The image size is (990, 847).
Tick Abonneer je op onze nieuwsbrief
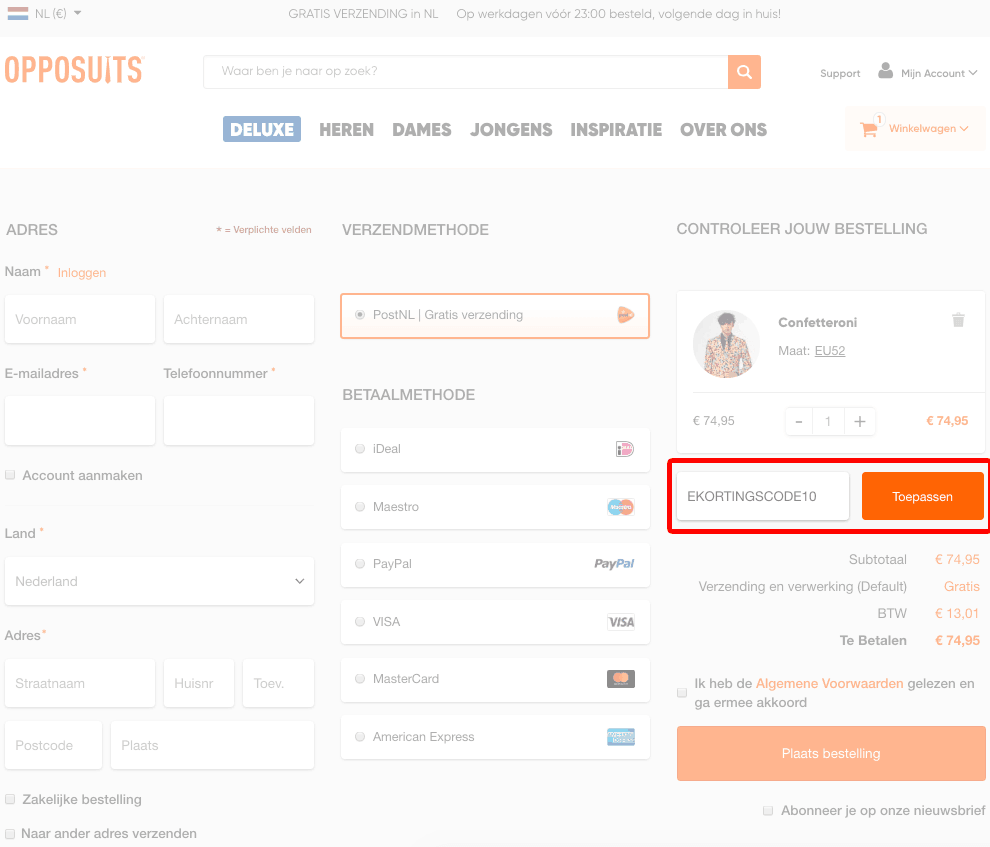[x=768, y=810]
